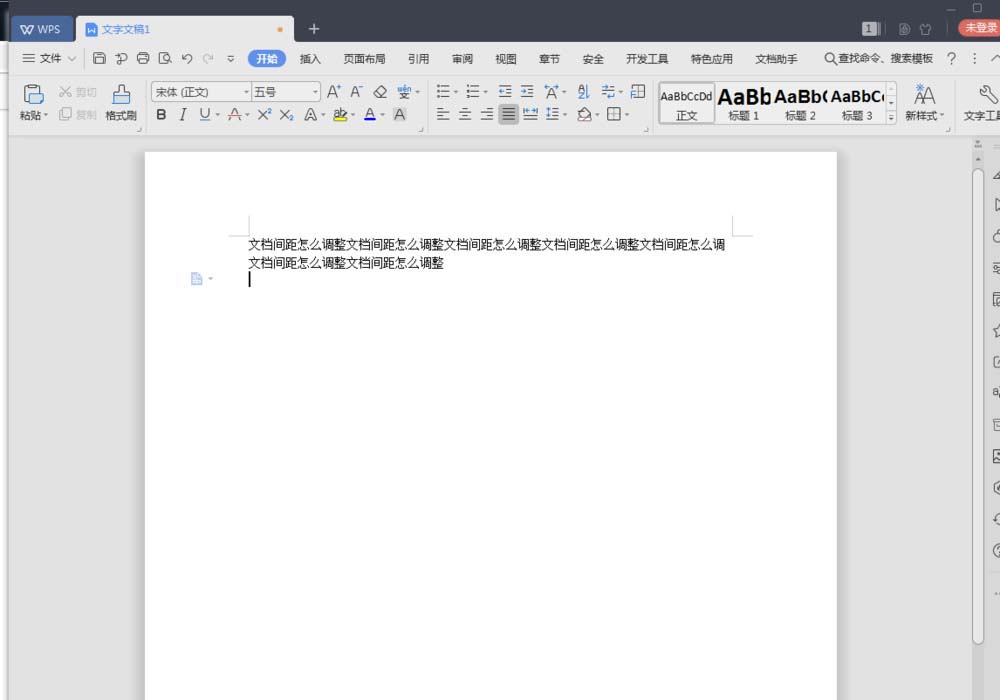Increase font size with A+ icon

[334, 92]
